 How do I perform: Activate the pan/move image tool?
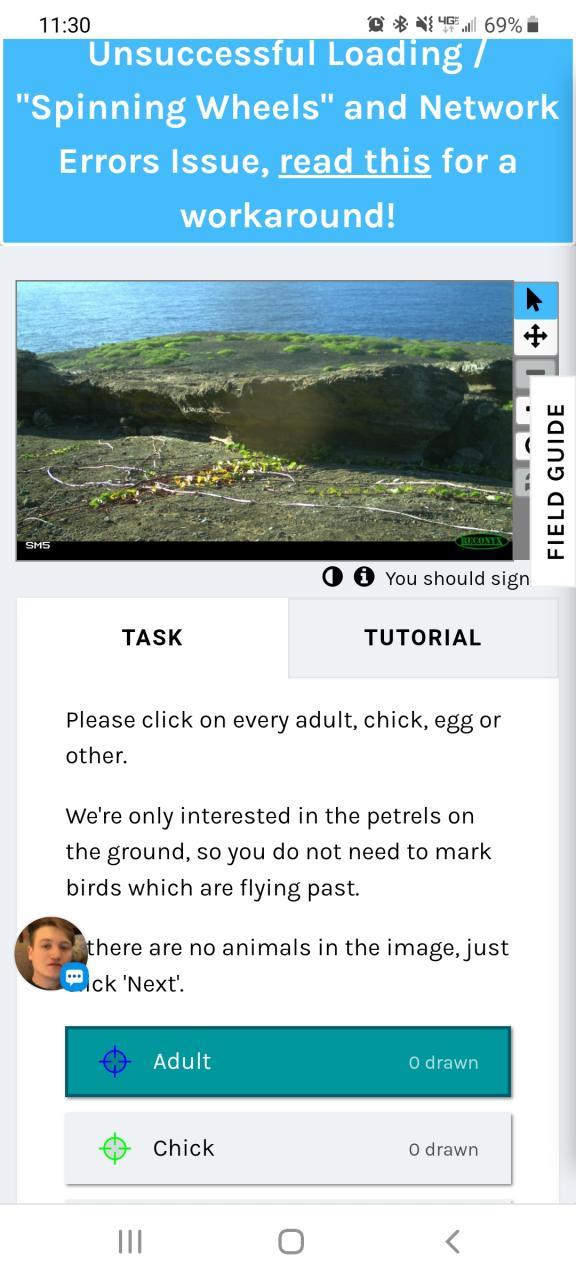535,336
